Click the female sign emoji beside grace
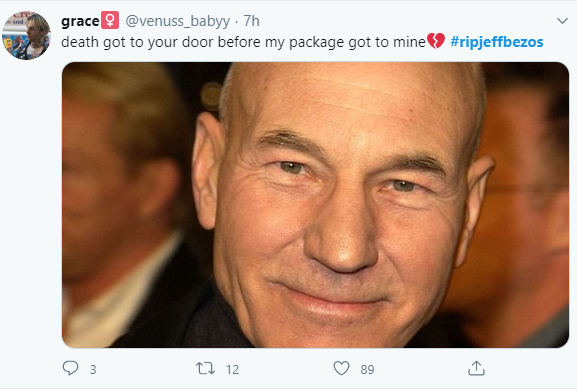577x390 pixels. [110, 20]
